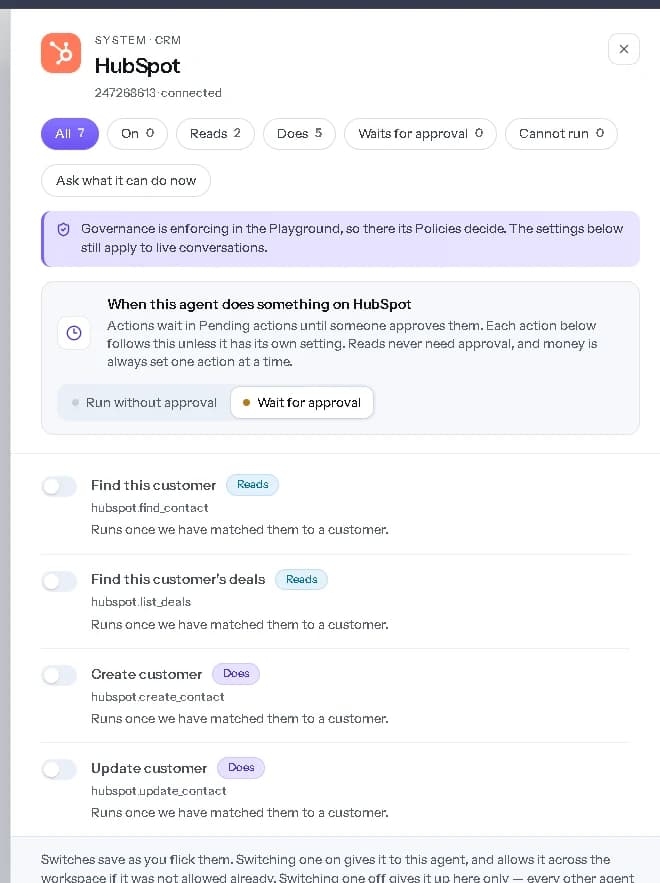Show only Does actions

click(x=299, y=134)
